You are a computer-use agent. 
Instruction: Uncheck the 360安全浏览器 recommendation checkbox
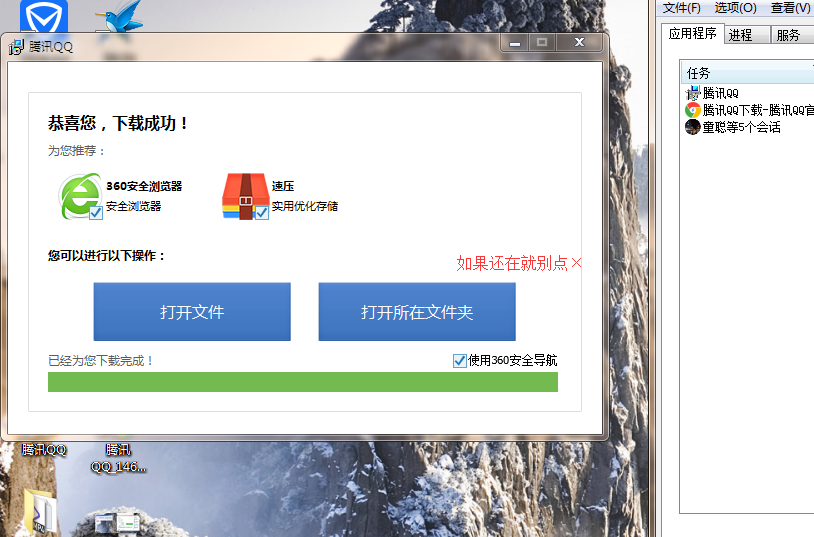point(96,213)
